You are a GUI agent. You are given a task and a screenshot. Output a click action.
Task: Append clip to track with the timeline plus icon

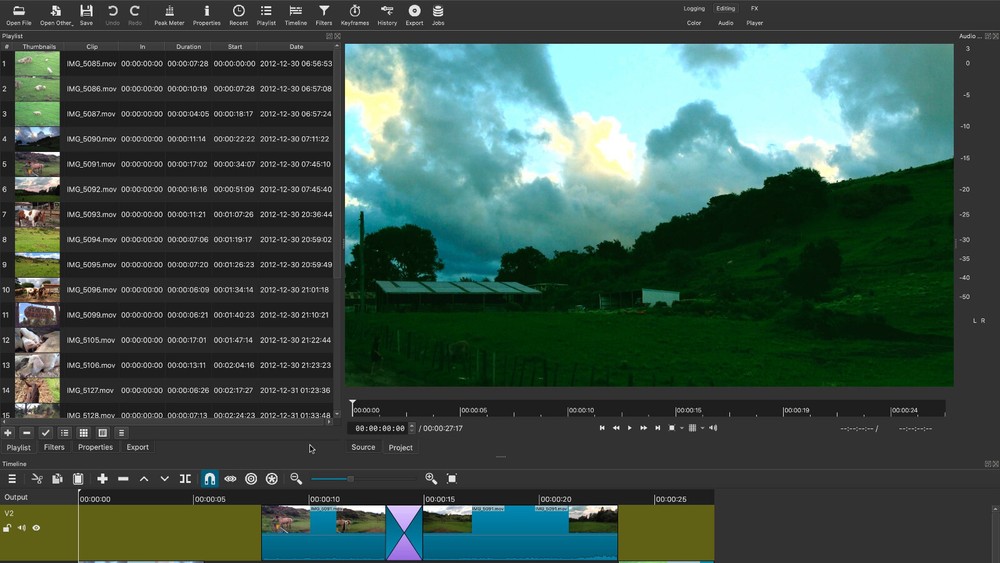(x=102, y=479)
